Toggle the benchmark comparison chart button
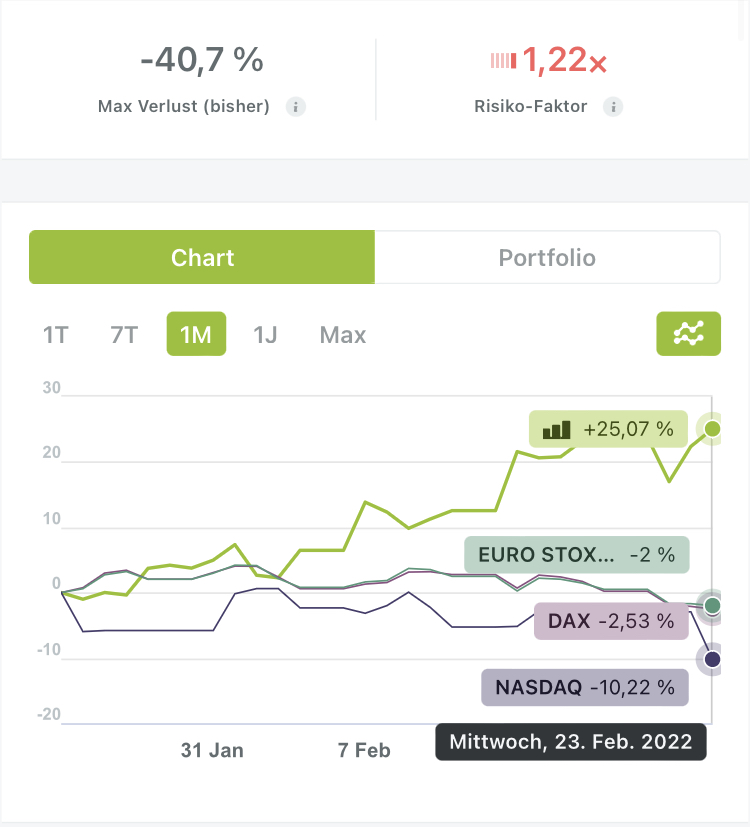 point(688,334)
